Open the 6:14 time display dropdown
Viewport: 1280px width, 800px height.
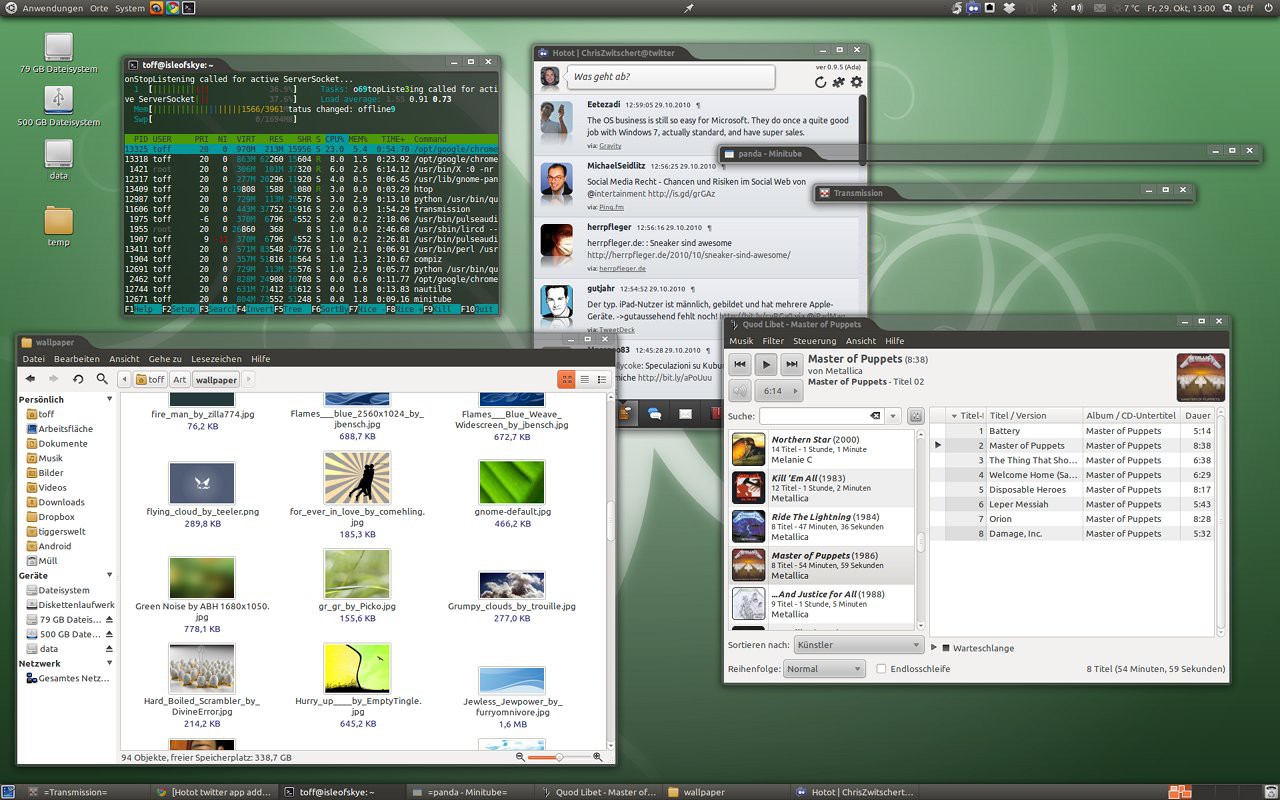(x=781, y=391)
